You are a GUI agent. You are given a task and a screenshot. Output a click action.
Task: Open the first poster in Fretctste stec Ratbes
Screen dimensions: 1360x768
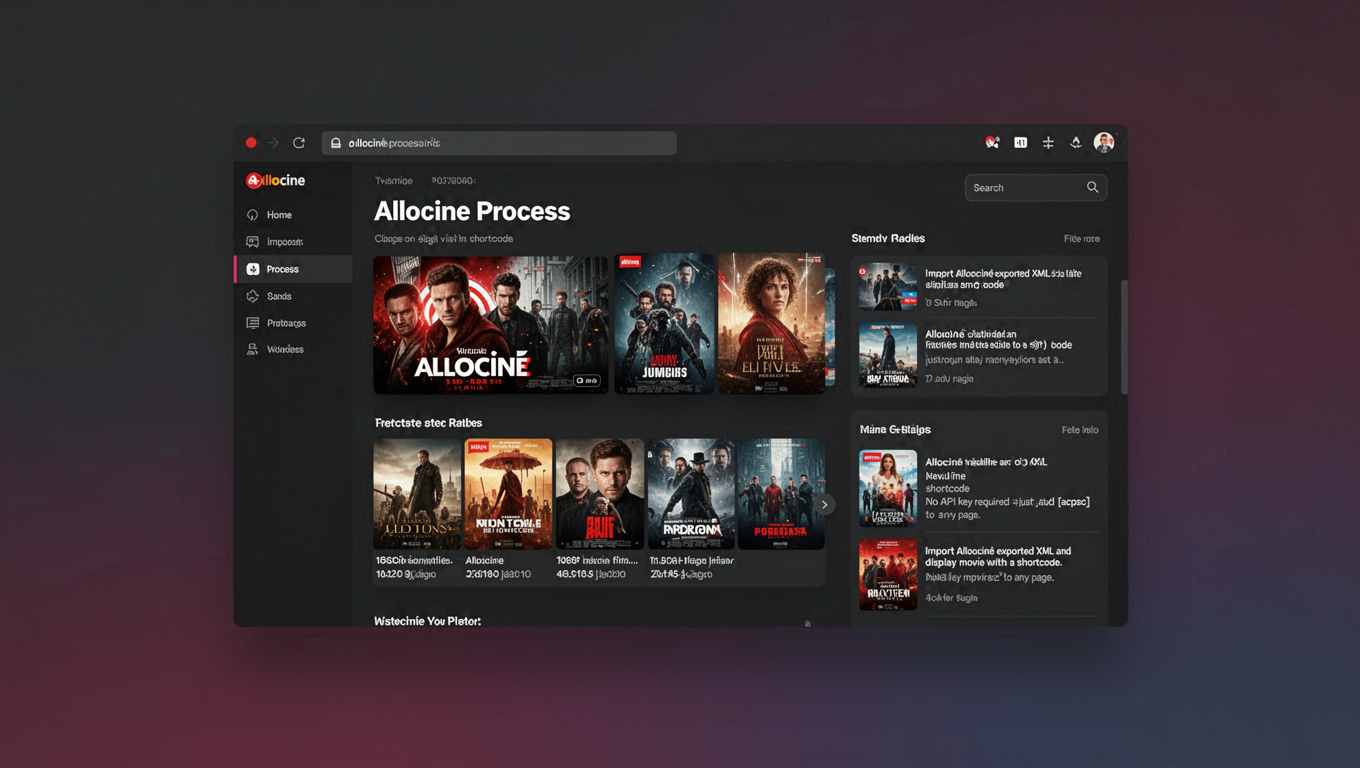pyautogui.click(x=417, y=494)
